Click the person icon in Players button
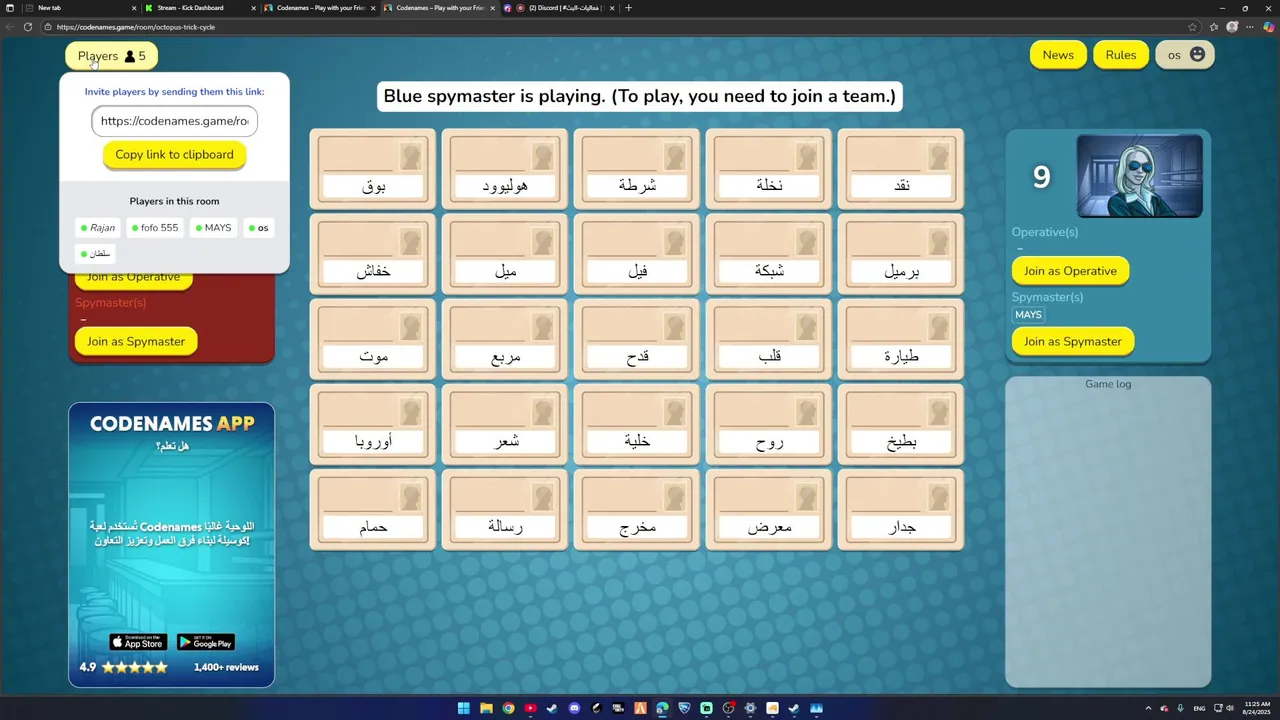The width and height of the screenshot is (1280, 720). pos(130,56)
